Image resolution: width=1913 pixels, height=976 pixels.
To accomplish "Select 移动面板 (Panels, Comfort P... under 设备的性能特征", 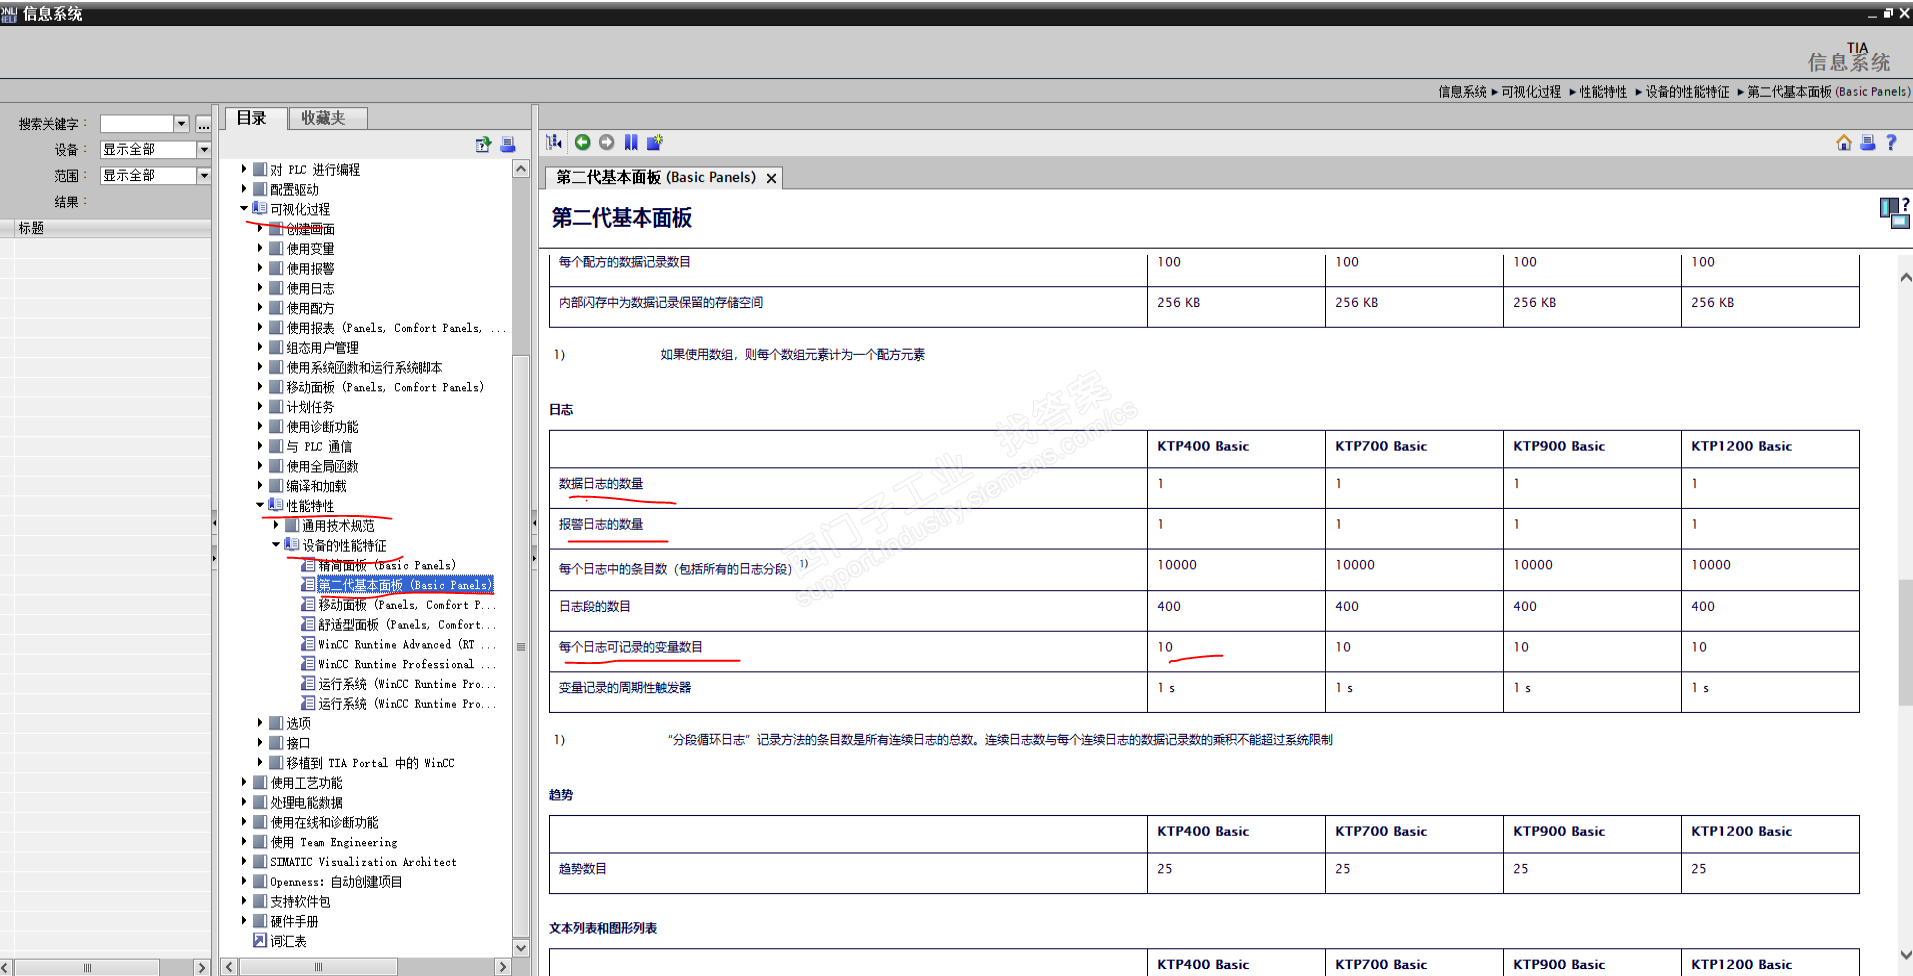I will coord(406,605).
